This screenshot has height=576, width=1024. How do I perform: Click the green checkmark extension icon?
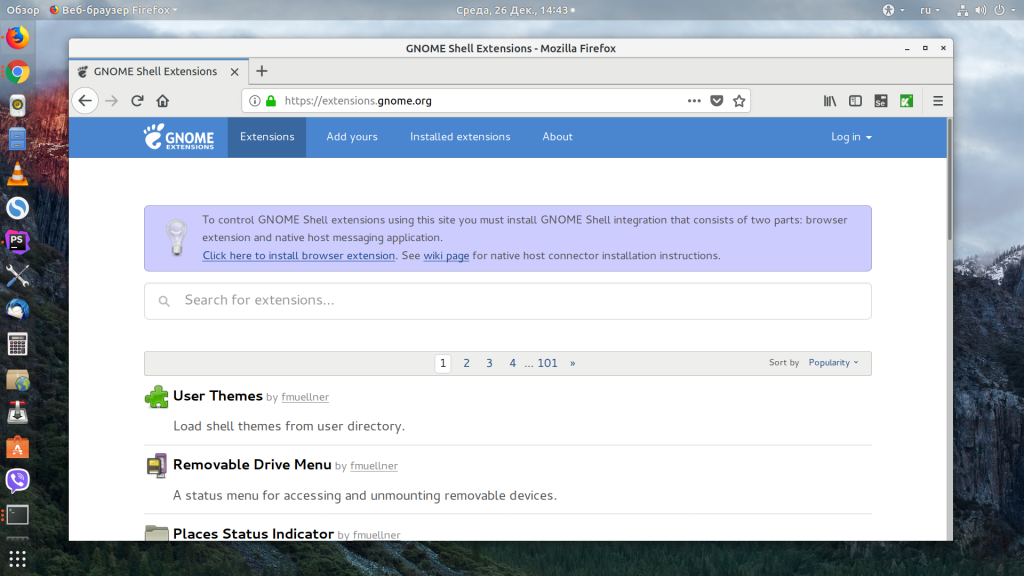[x=906, y=100]
